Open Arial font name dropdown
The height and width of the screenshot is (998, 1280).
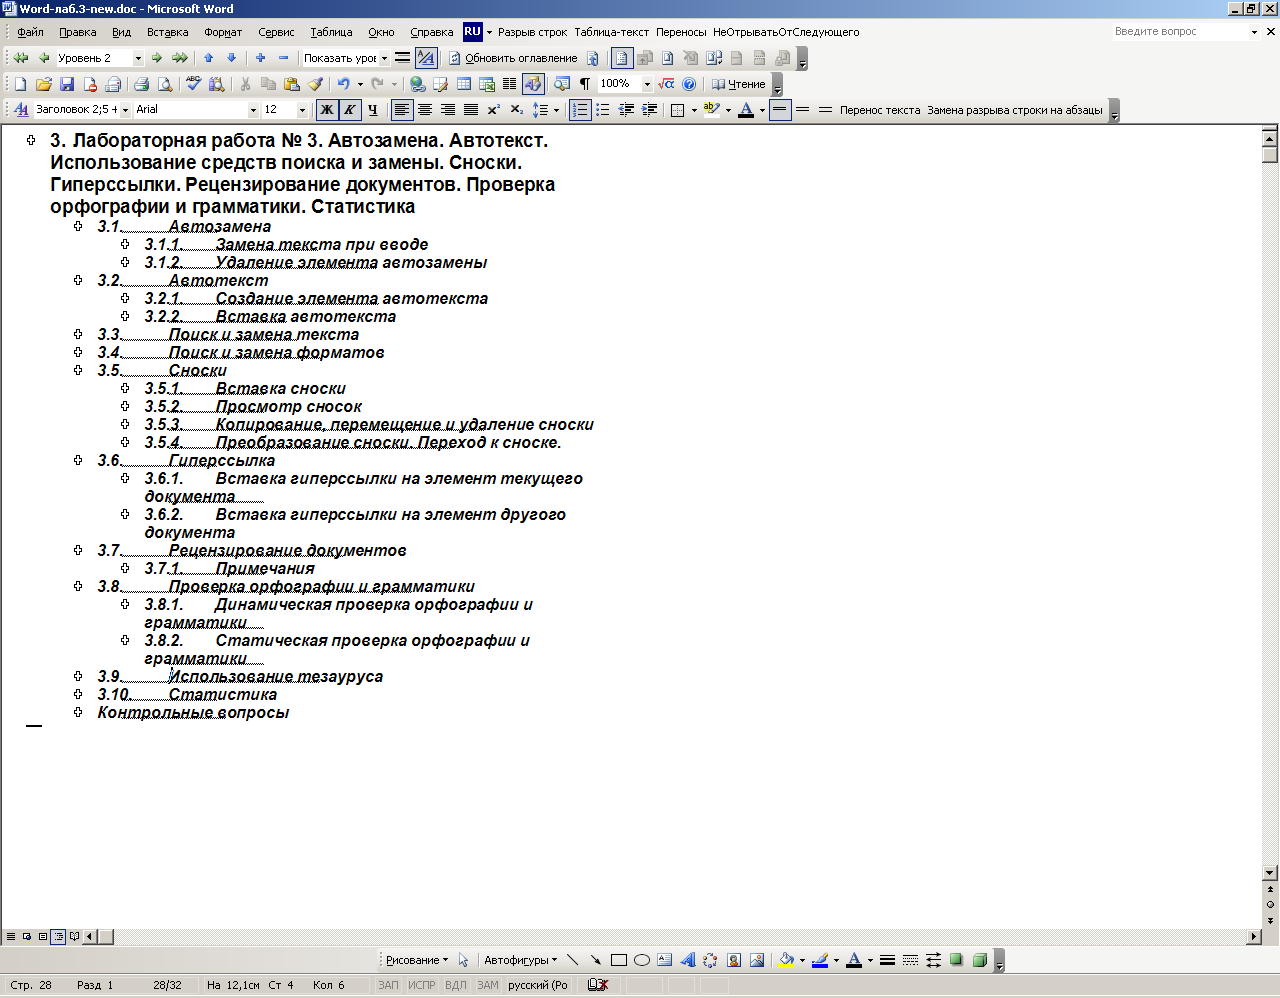click(x=253, y=110)
